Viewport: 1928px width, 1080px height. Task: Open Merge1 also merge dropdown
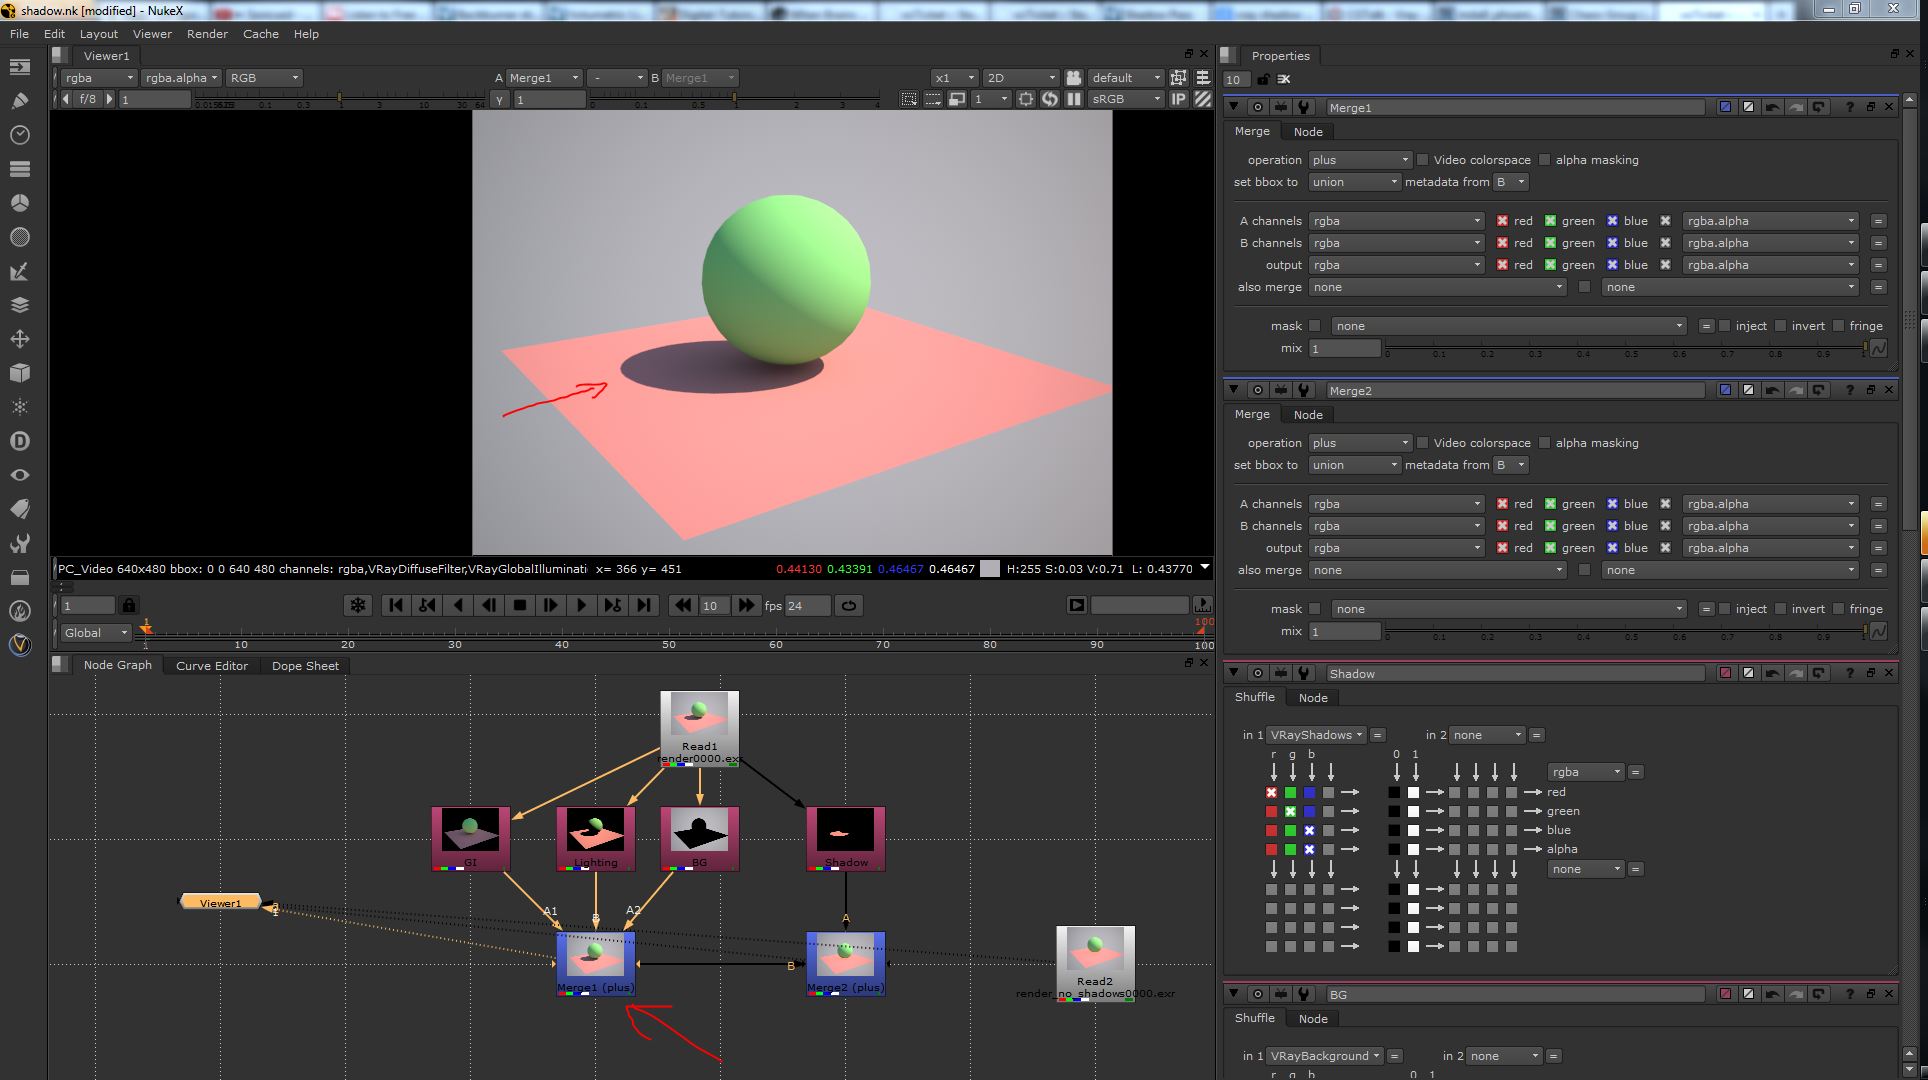1437,287
